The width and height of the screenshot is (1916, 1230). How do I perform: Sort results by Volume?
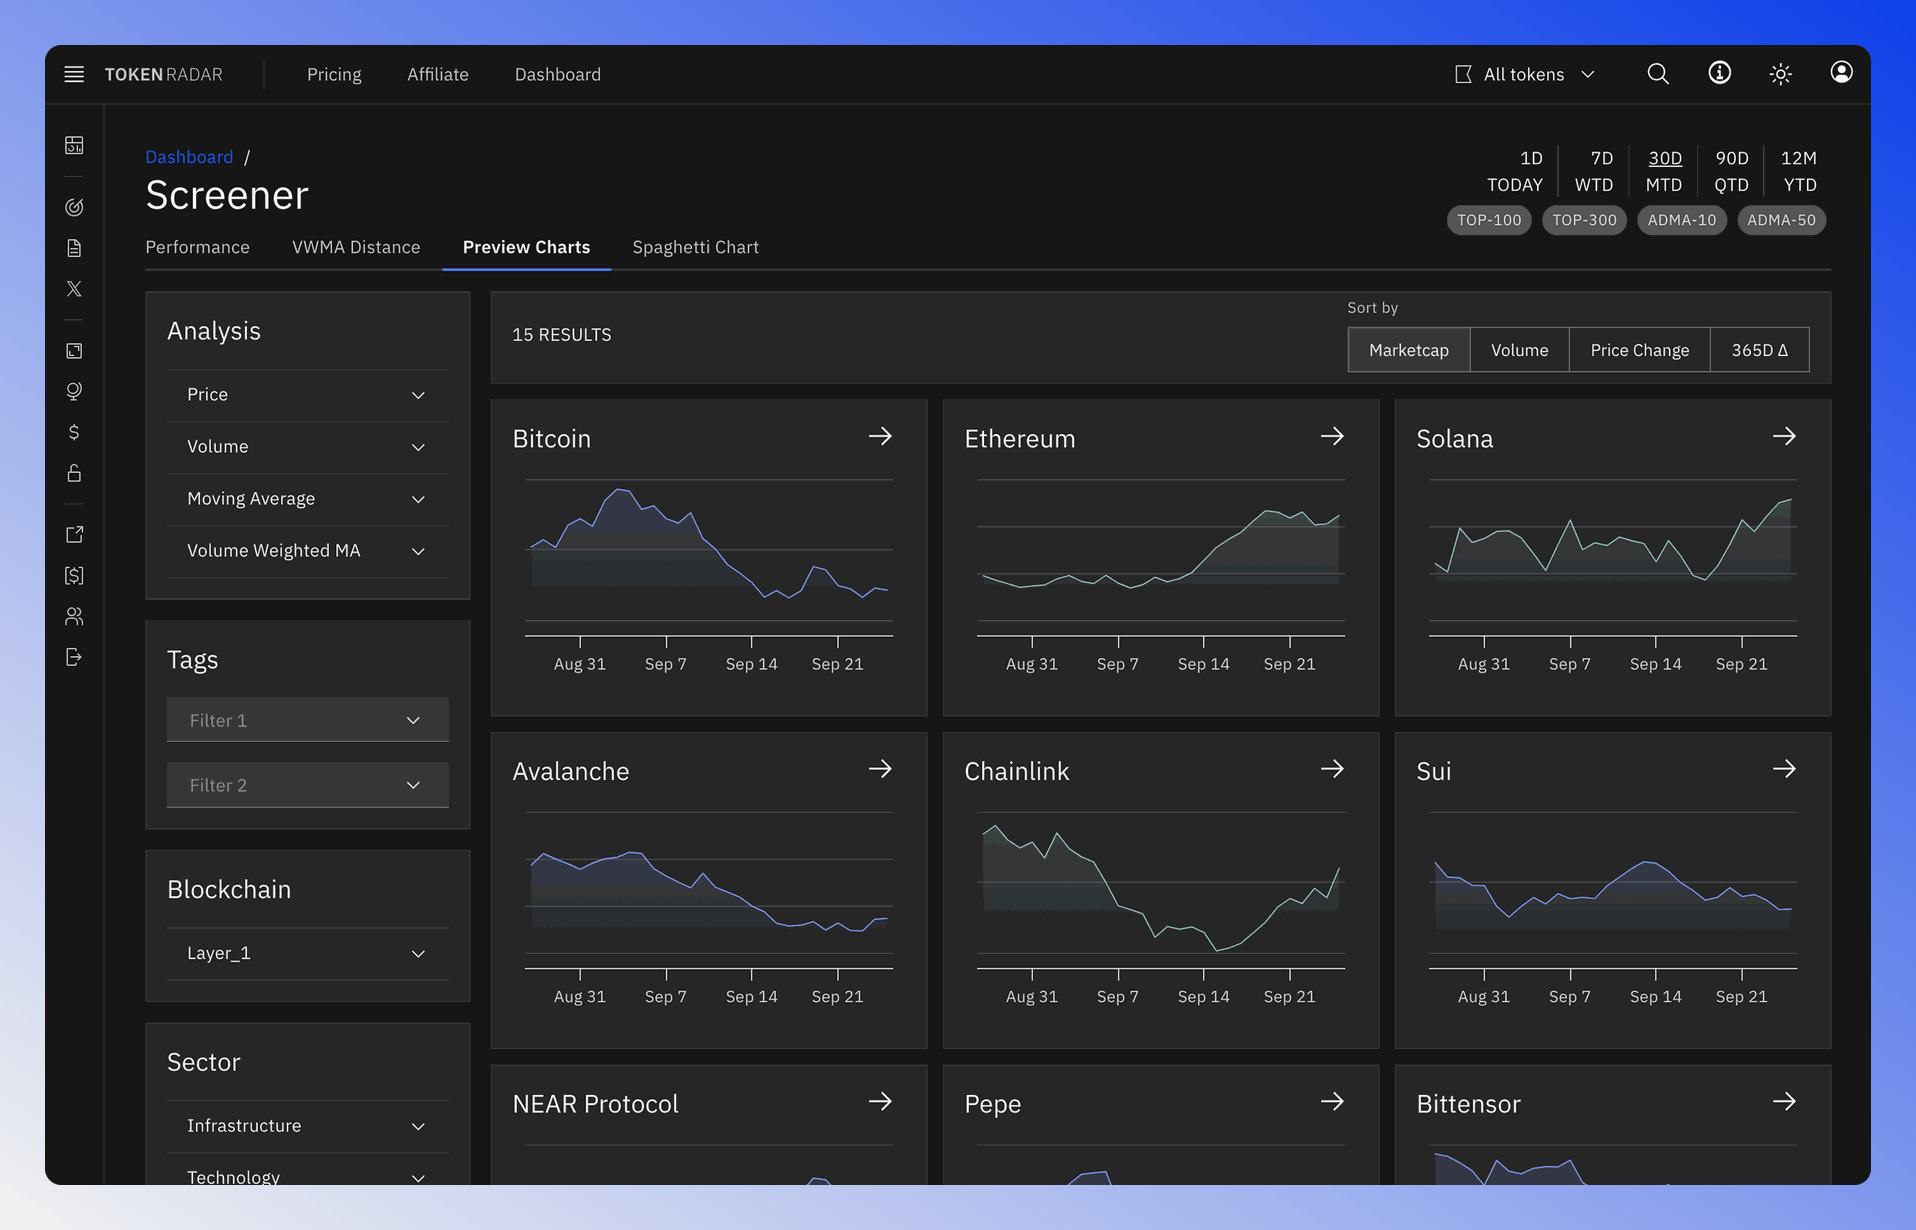[x=1519, y=350]
